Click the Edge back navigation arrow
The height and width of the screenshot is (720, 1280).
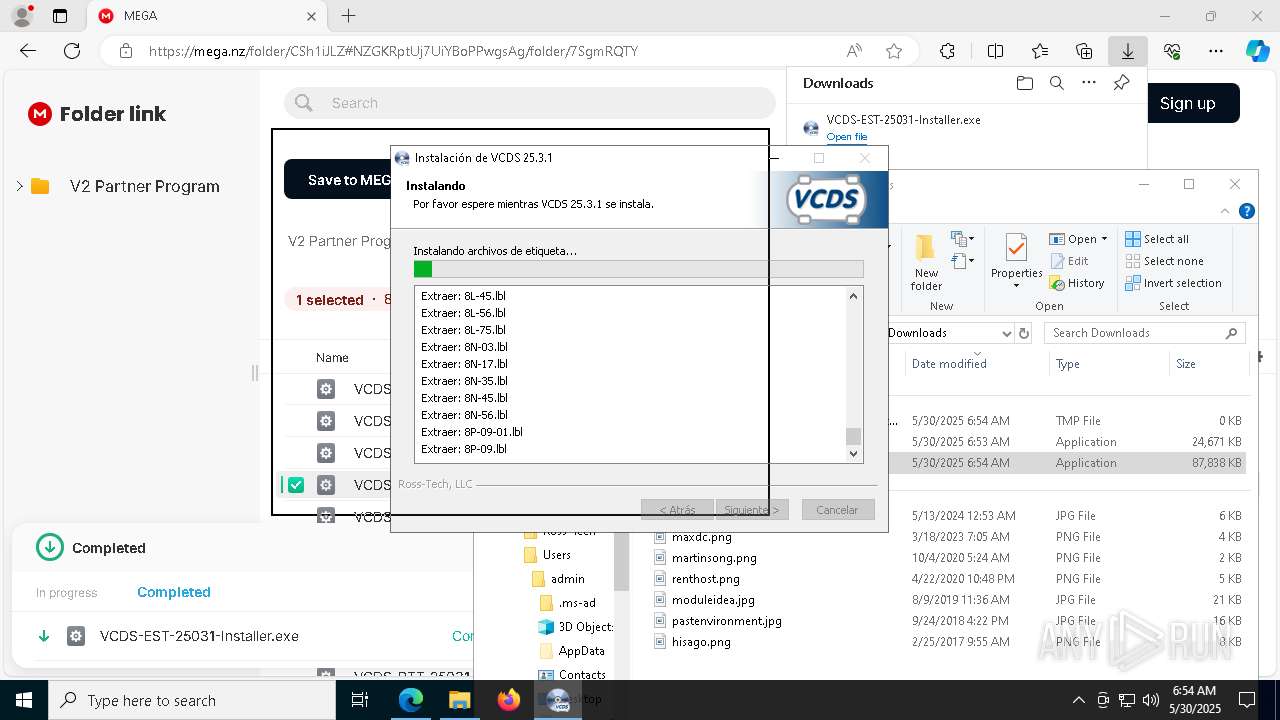[28, 51]
